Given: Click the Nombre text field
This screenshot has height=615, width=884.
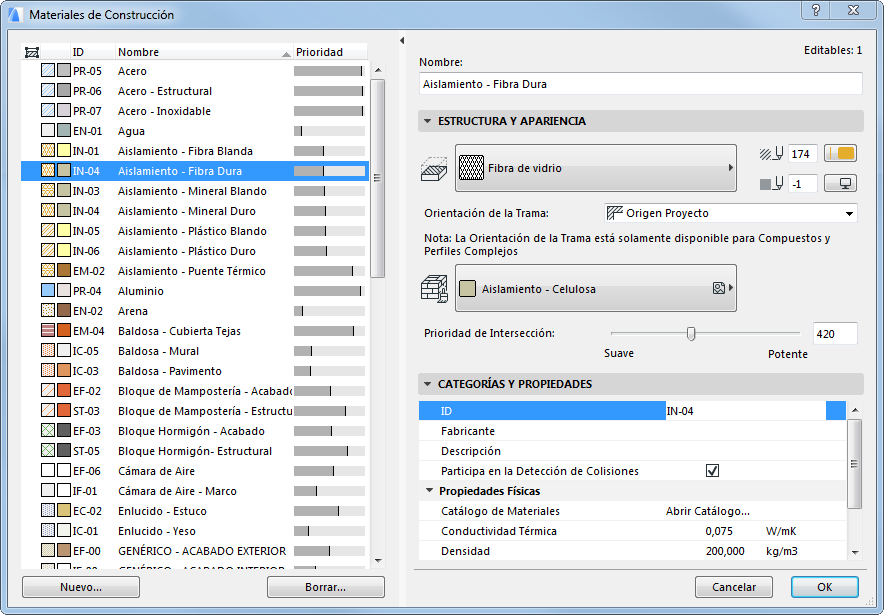Looking at the screenshot, I should point(640,84).
